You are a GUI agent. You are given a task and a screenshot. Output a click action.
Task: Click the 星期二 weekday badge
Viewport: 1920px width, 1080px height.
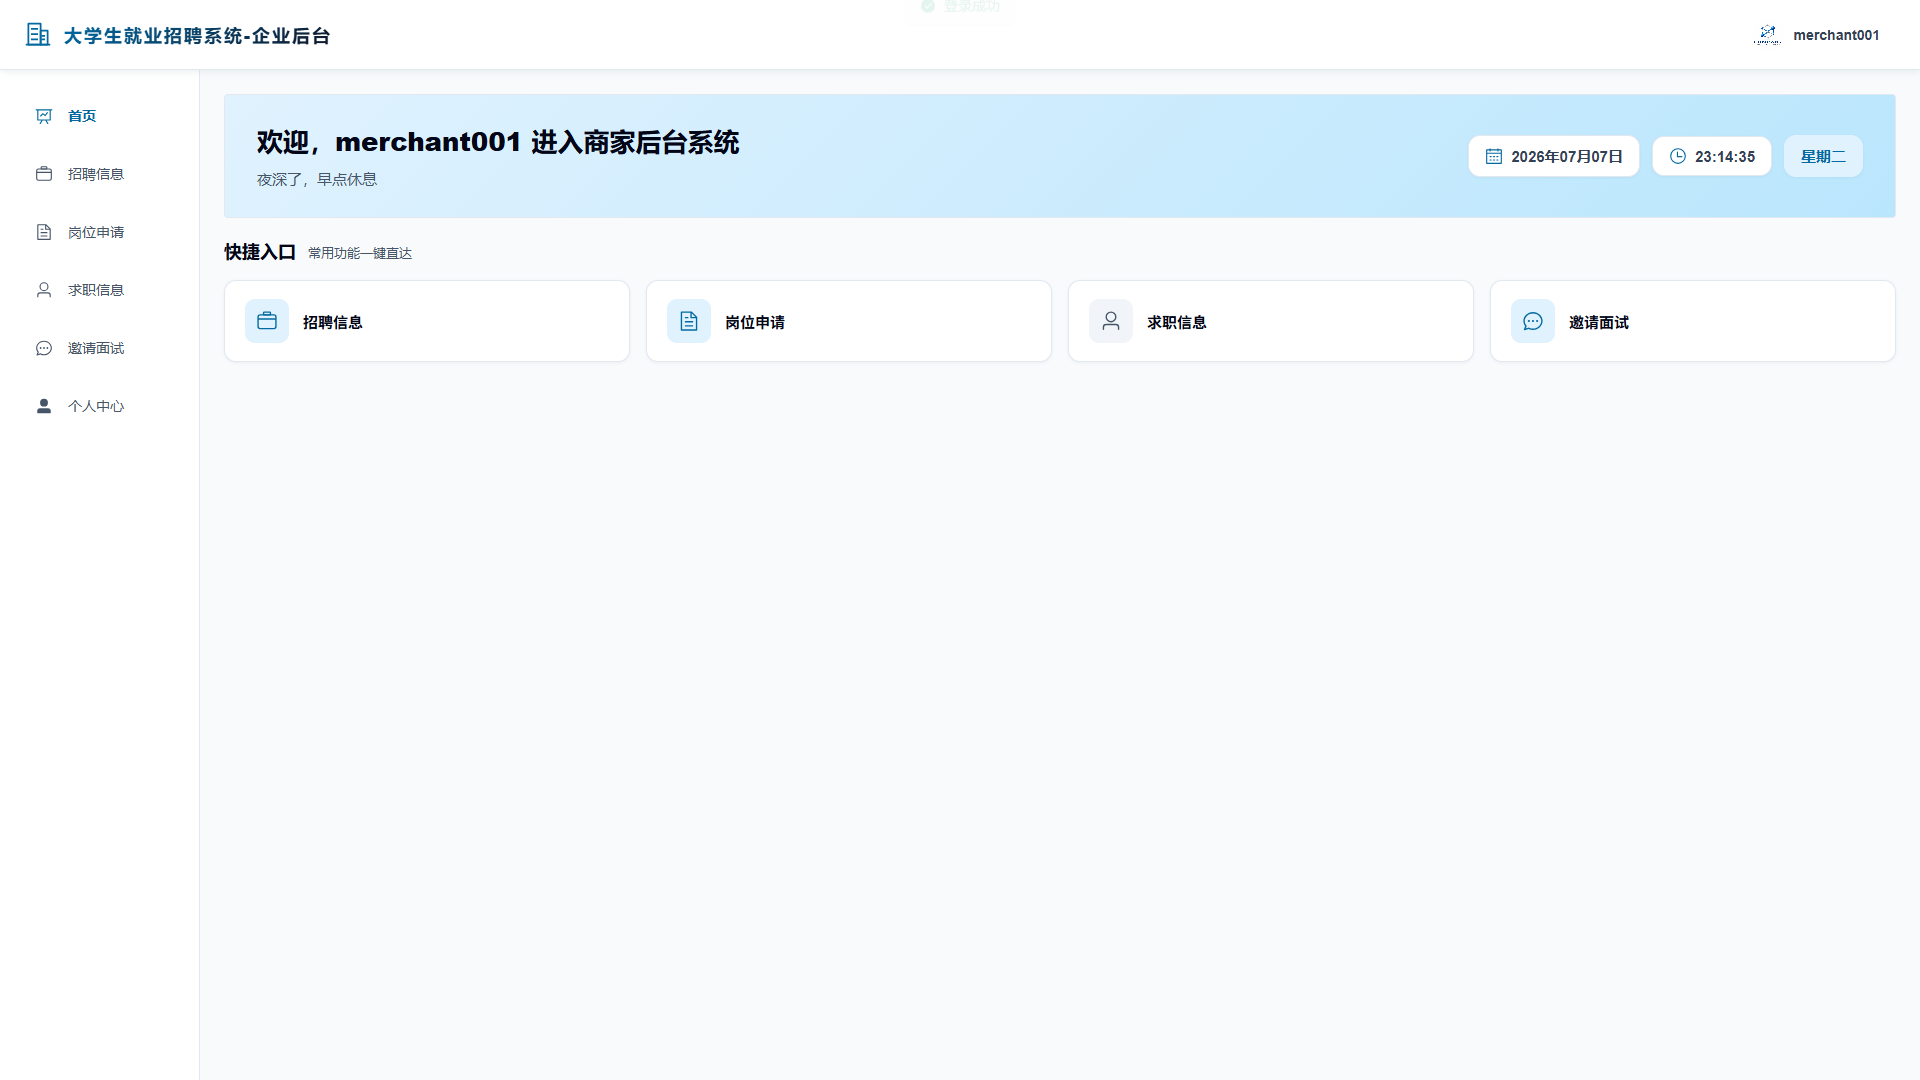point(1823,156)
